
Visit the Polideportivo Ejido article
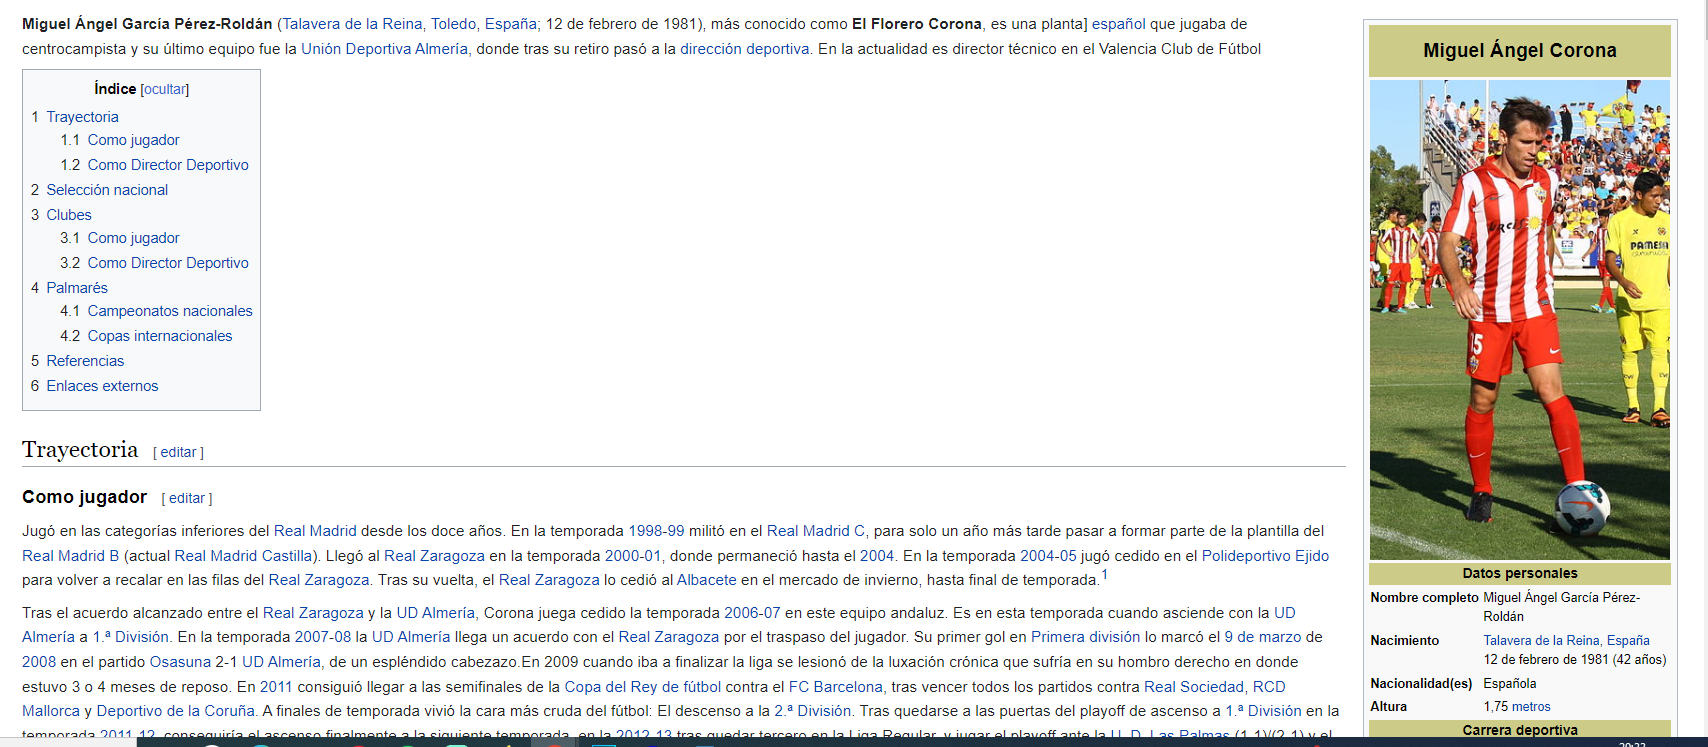point(1265,556)
